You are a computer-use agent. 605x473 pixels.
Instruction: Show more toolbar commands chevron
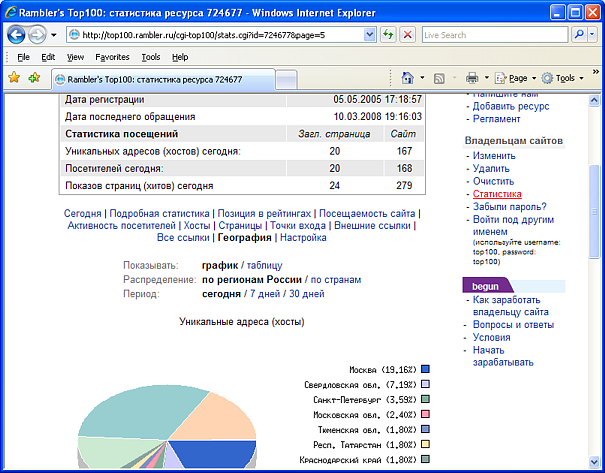[x=596, y=72]
